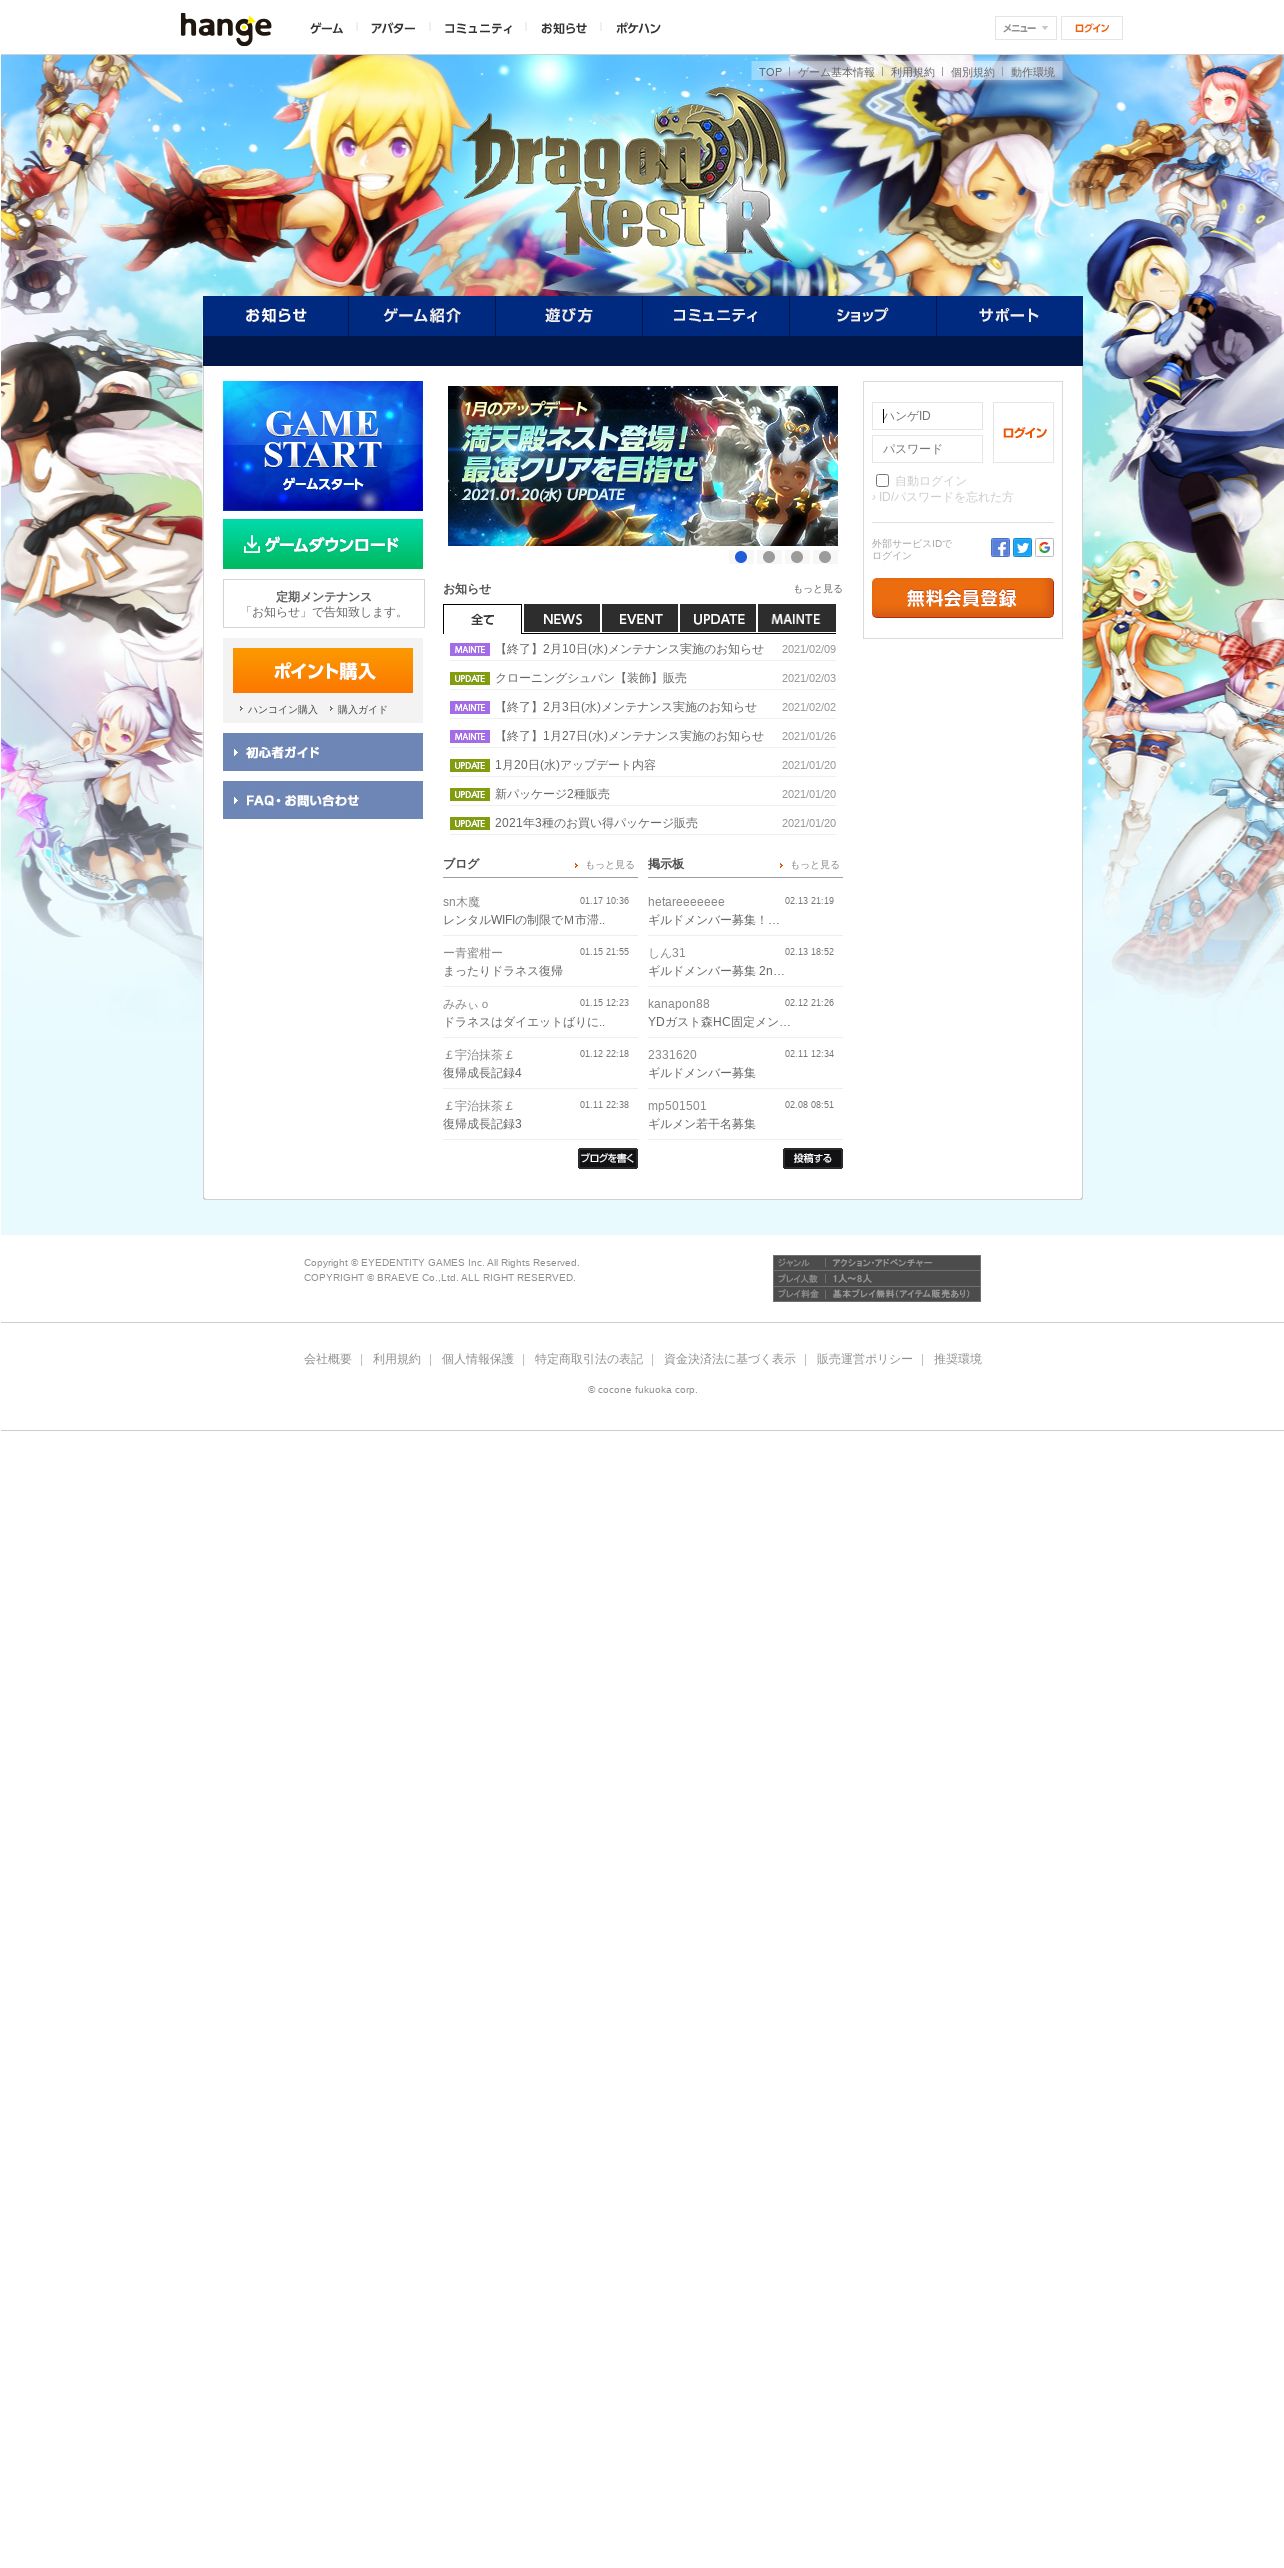Click もっと見る beside お知らせ
This screenshot has width=1284, height=2568.
818,589
